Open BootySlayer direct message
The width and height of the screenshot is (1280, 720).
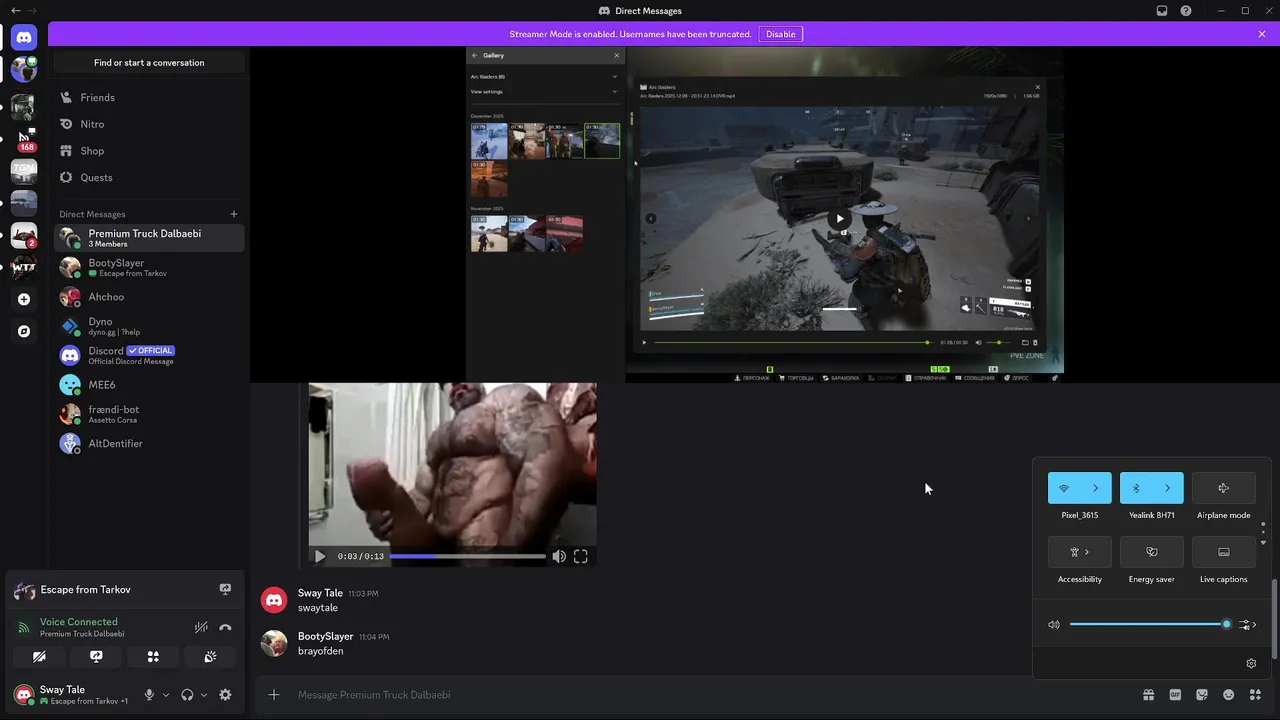pyautogui.click(x=149, y=267)
